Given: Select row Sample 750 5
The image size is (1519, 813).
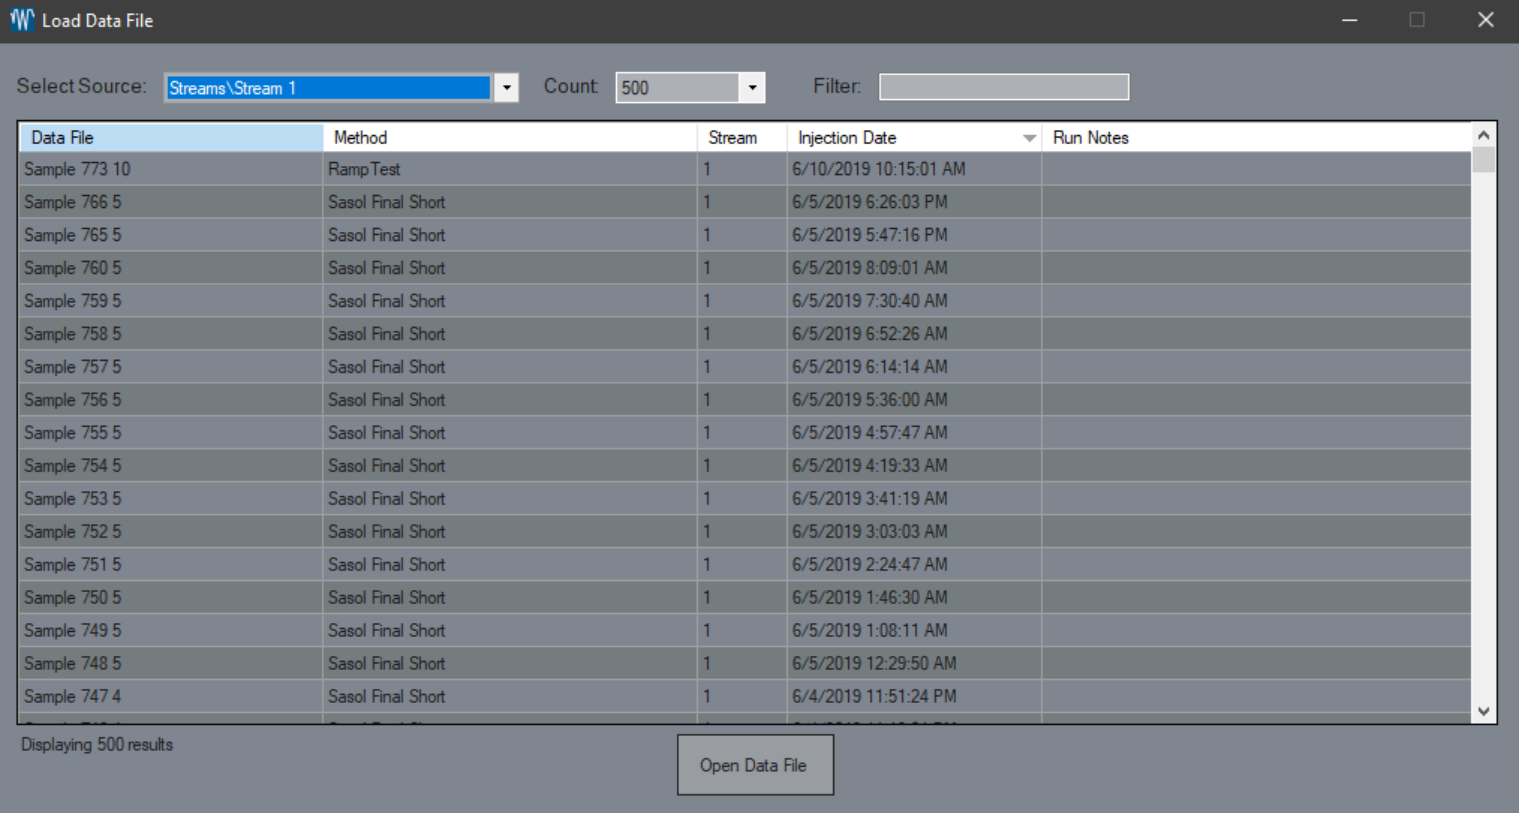Looking at the screenshot, I should [745, 598].
